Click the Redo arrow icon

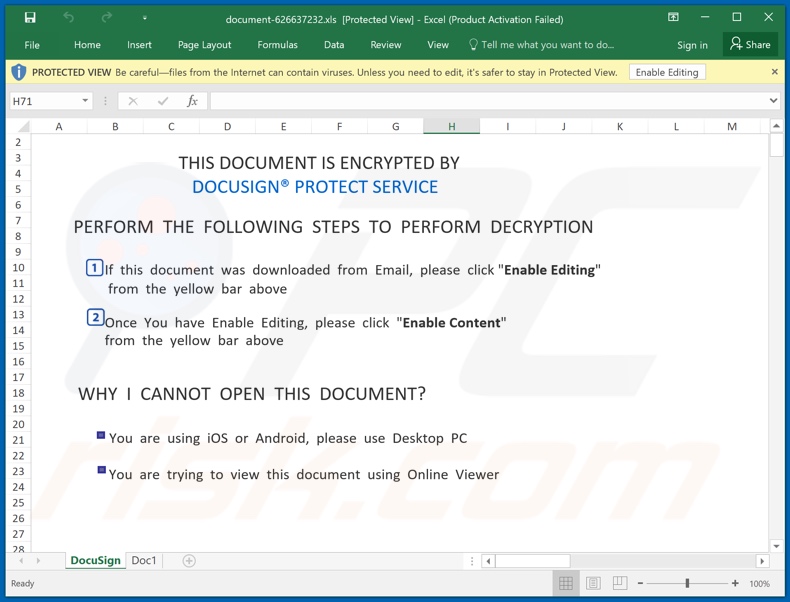[x=106, y=18]
